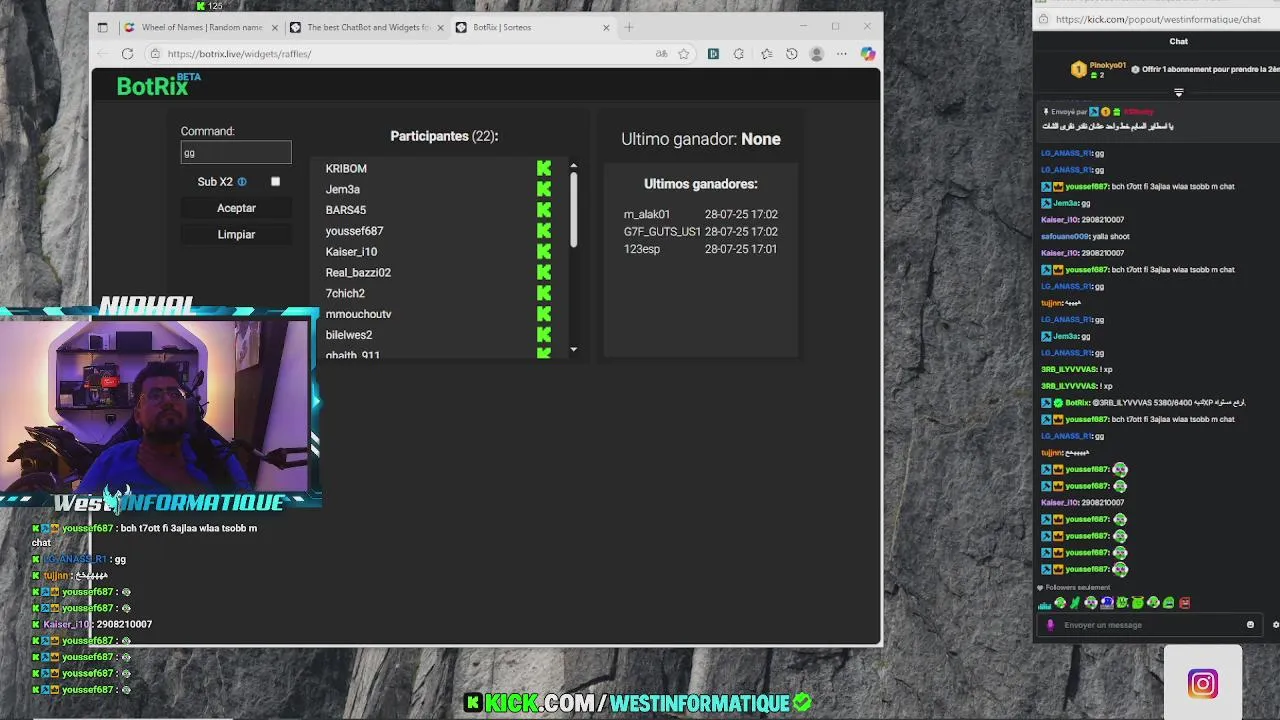Image resolution: width=1280 pixels, height=720 pixels.
Task: Click past winner 123esp
Action: (x=642, y=249)
